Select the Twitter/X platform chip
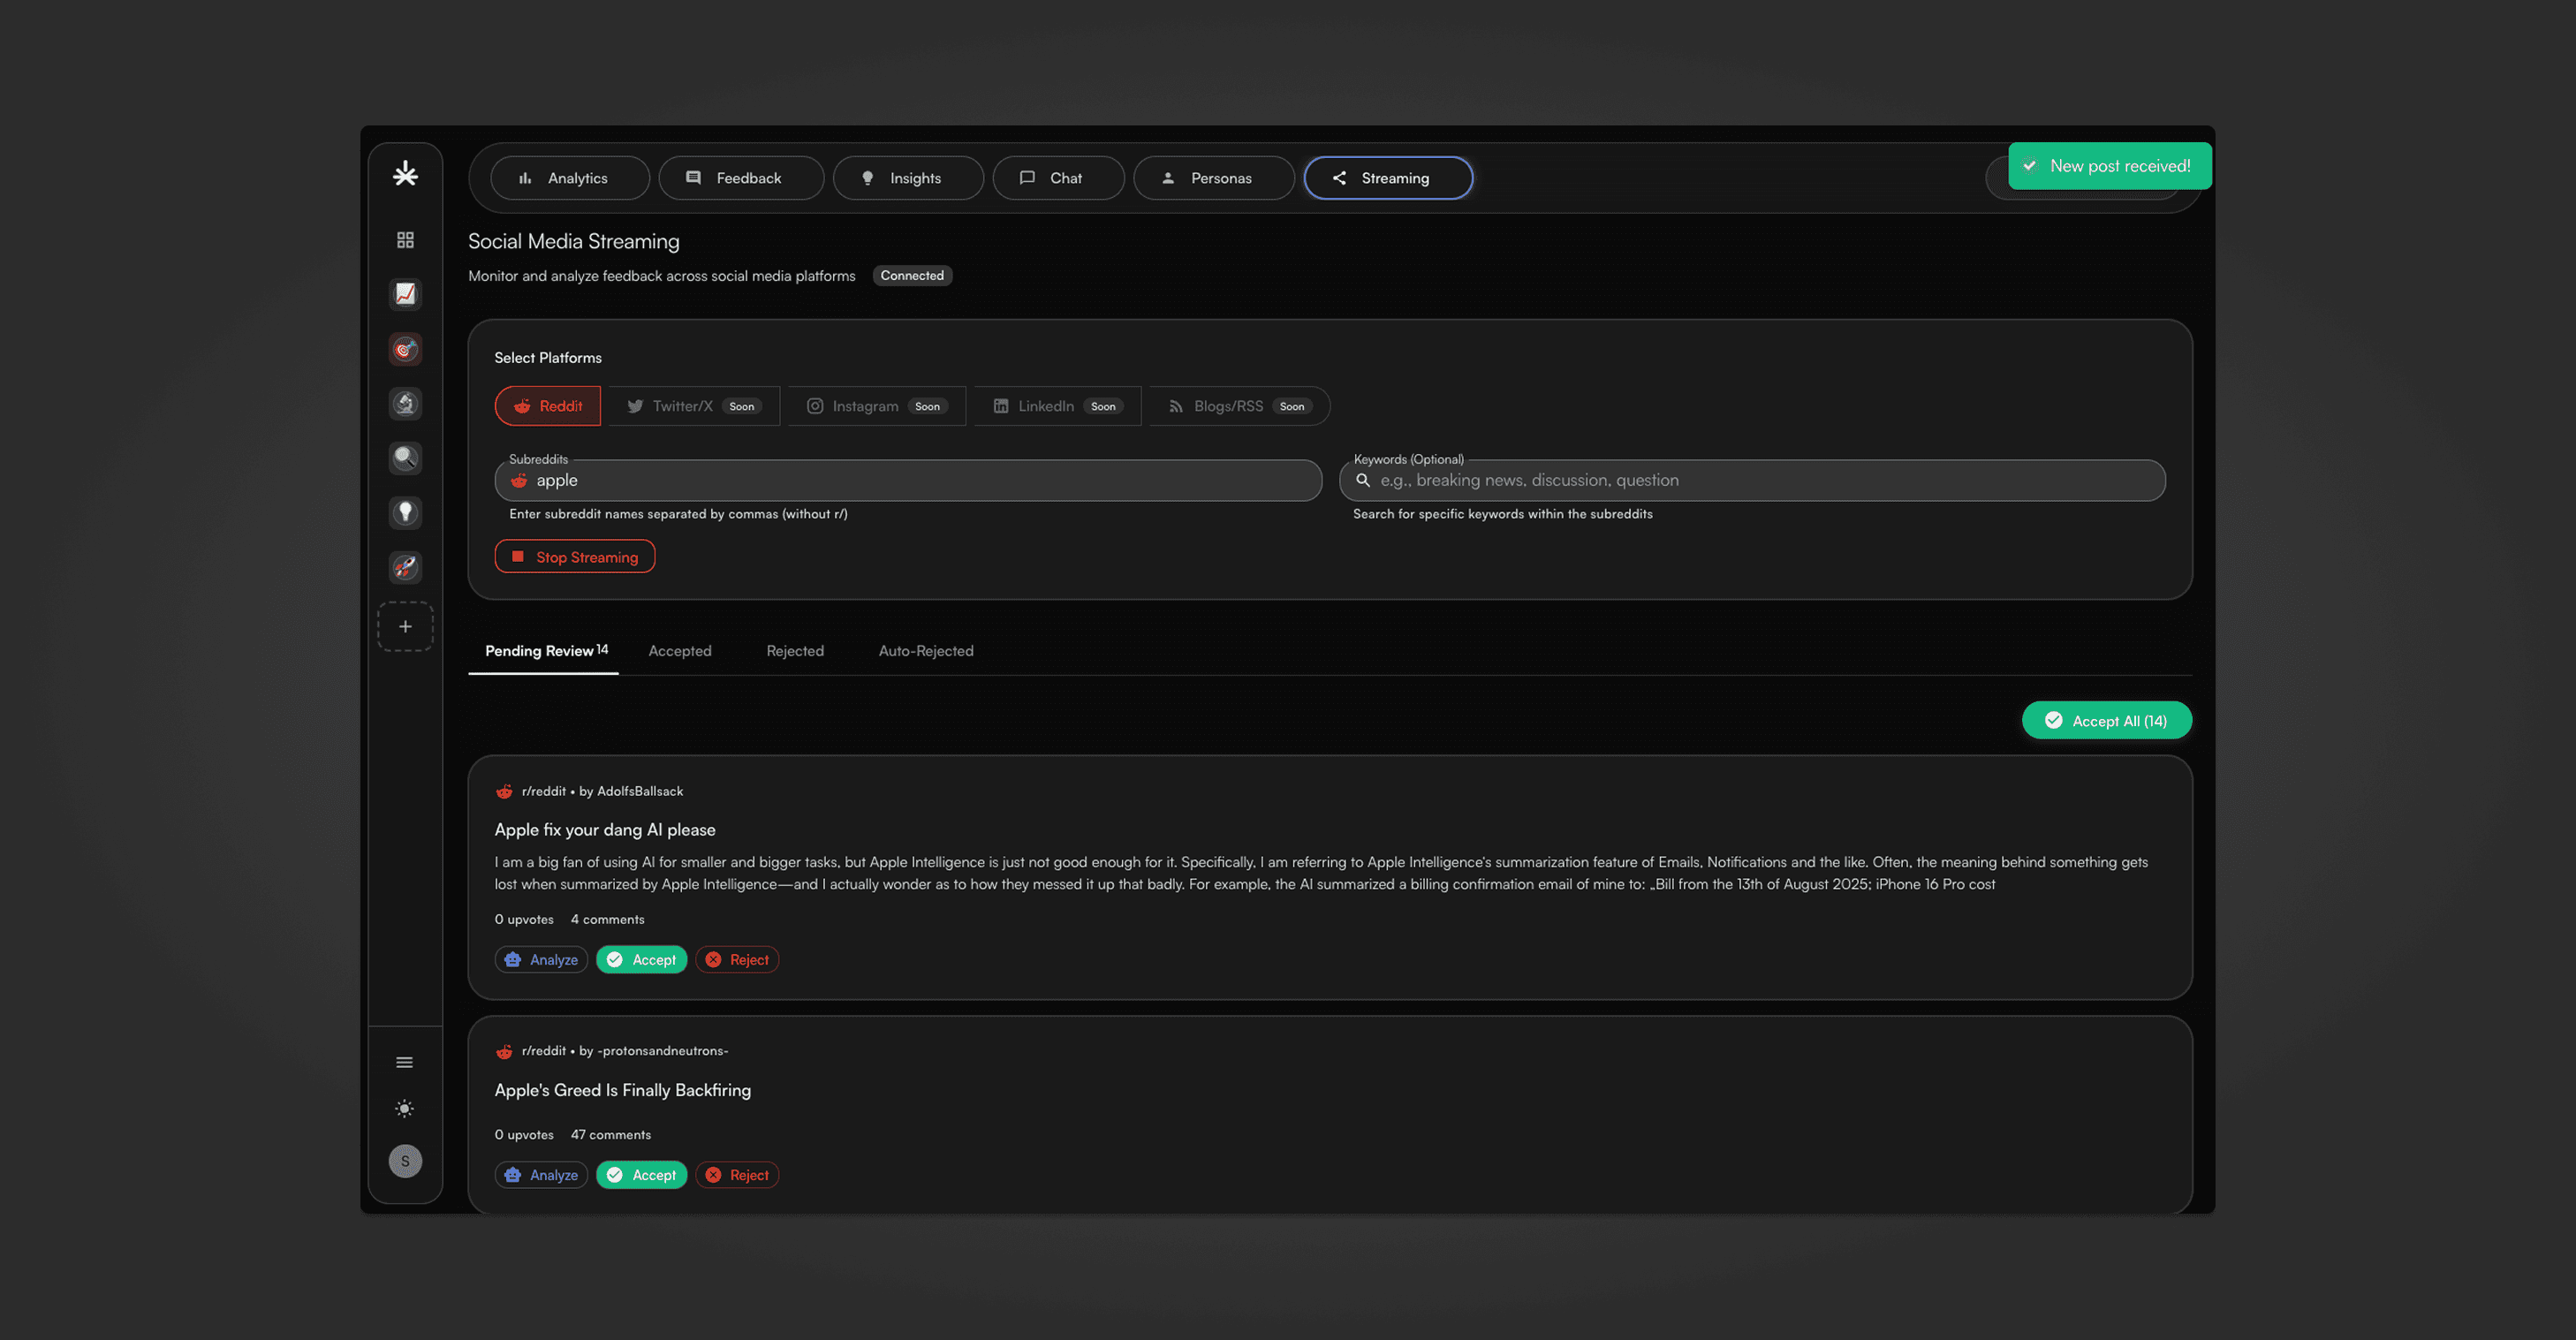 click(x=693, y=406)
